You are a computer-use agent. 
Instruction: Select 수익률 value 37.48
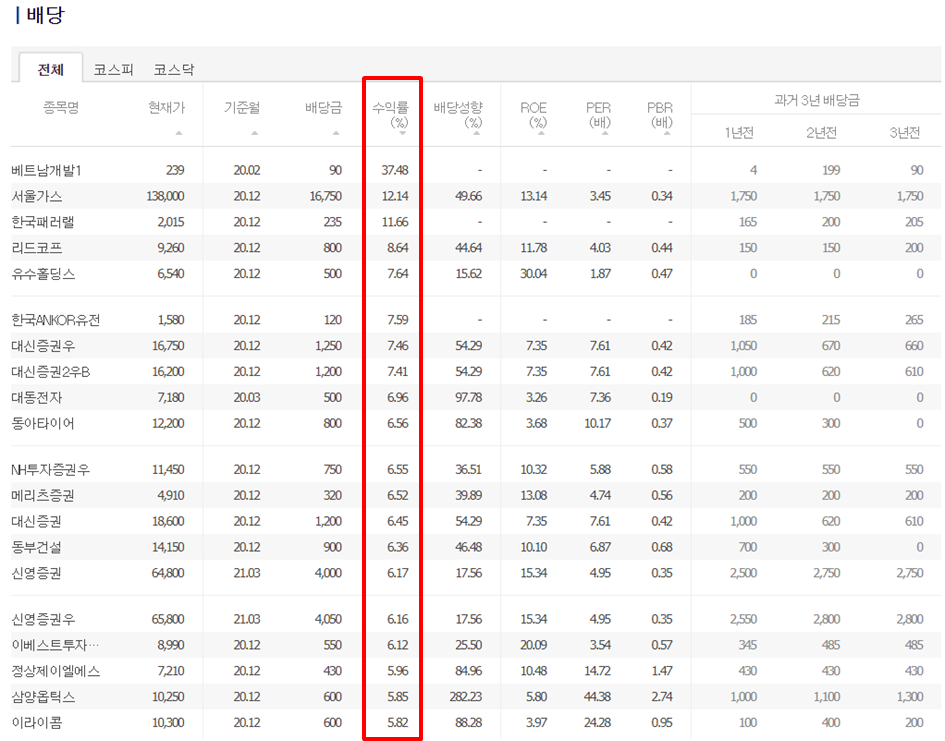[x=394, y=170]
